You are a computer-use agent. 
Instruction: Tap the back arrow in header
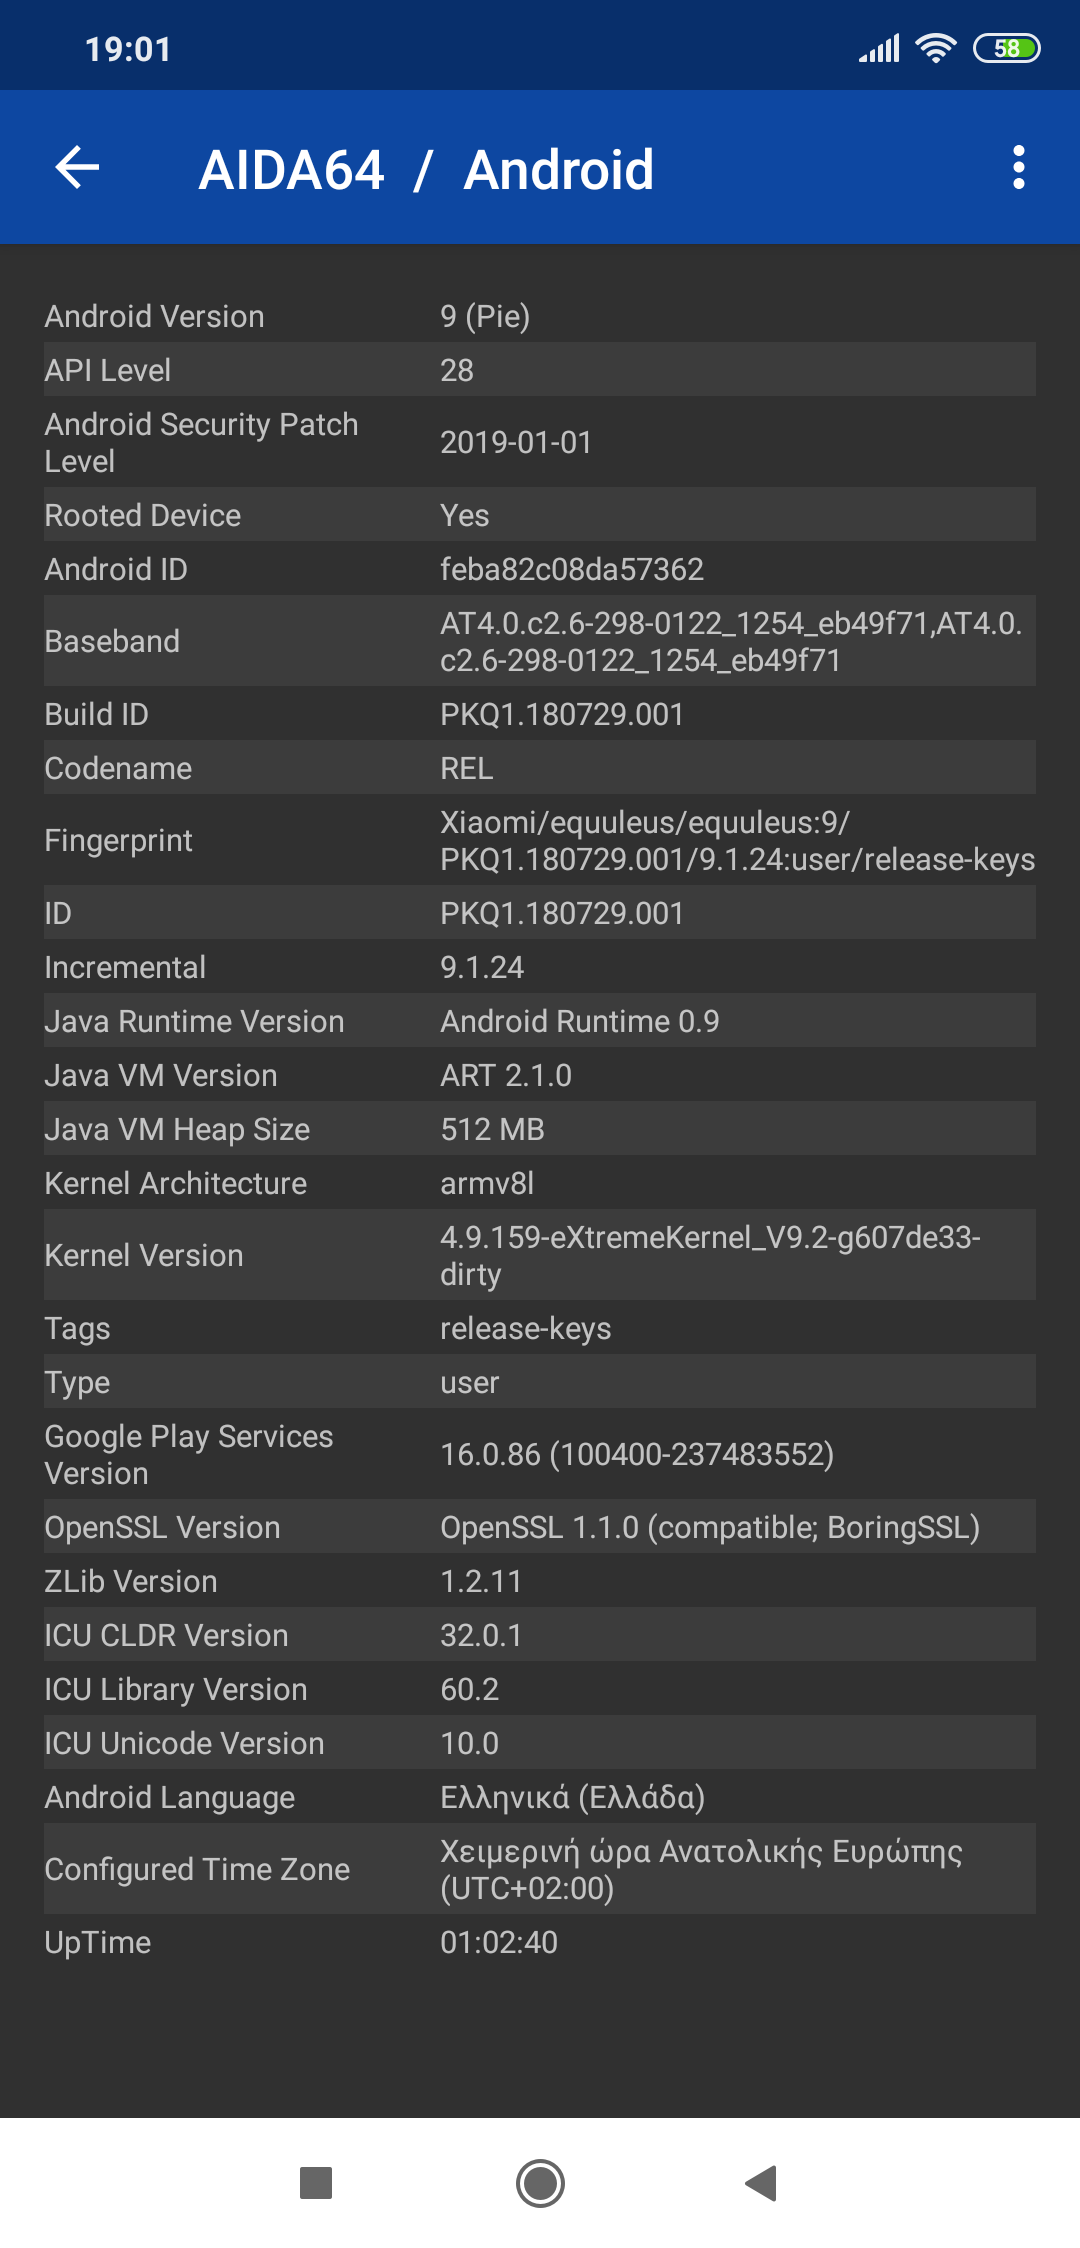click(77, 167)
